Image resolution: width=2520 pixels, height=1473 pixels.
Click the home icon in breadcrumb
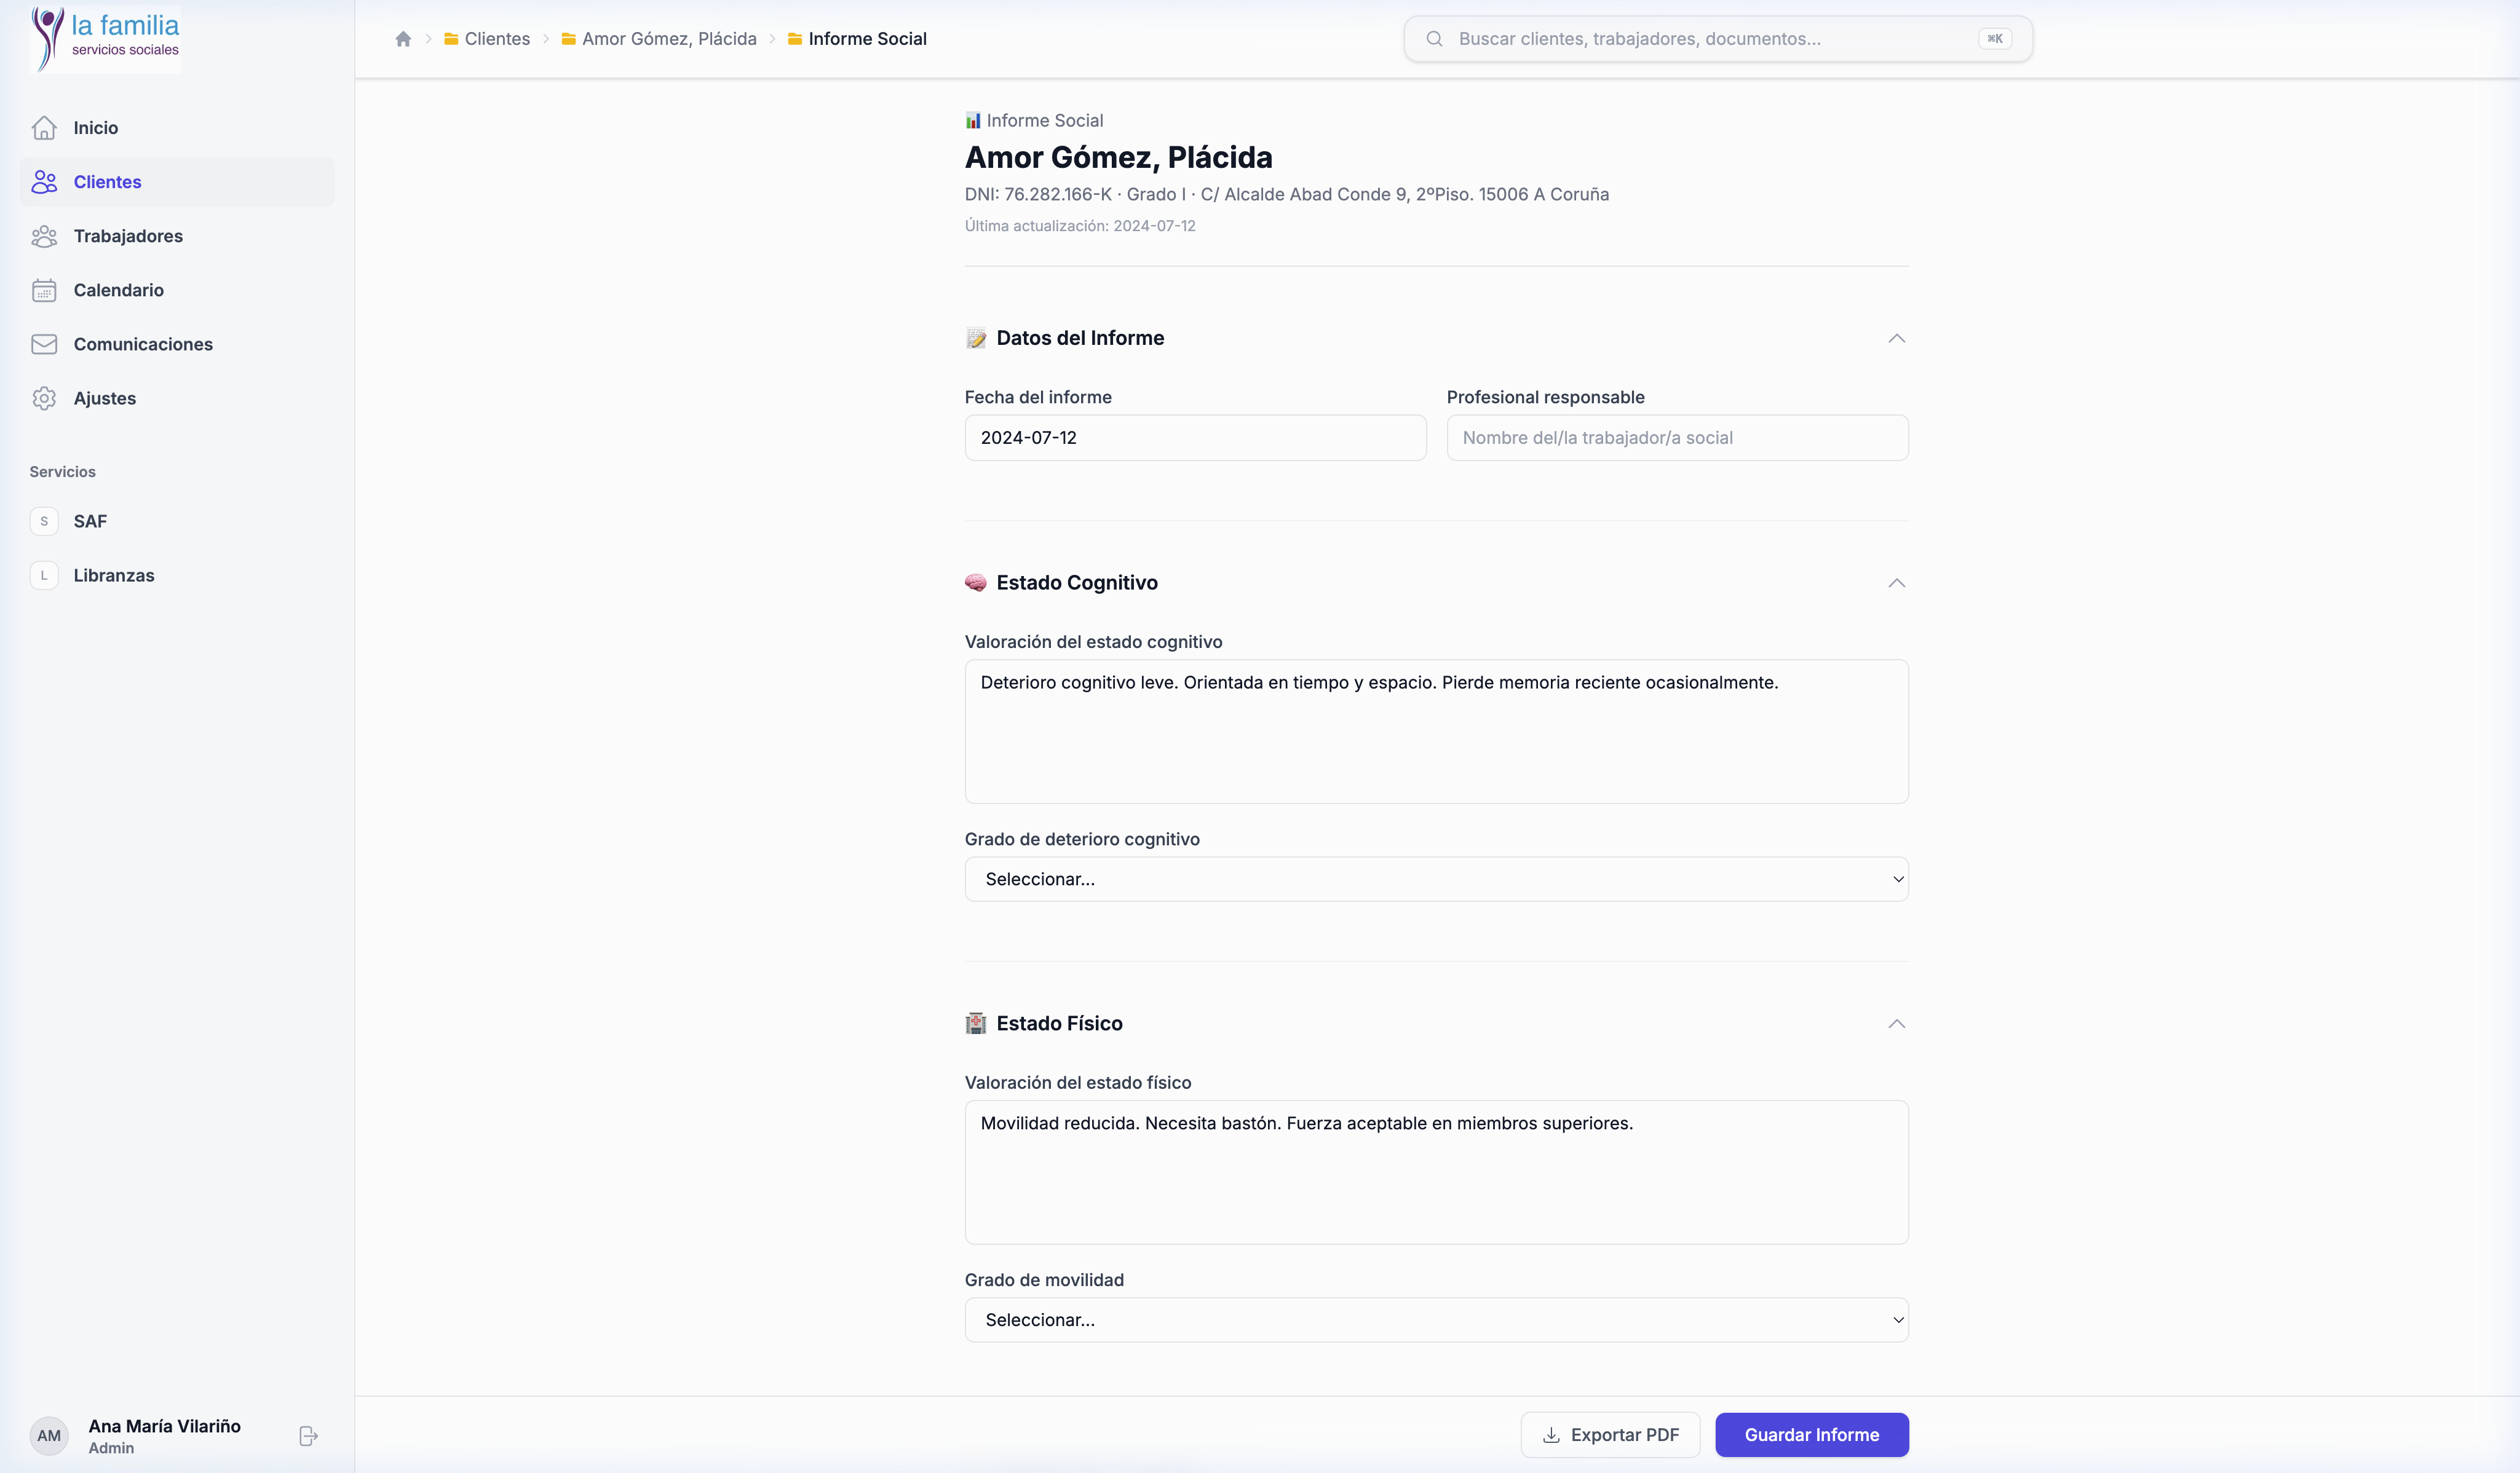[403, 39]
